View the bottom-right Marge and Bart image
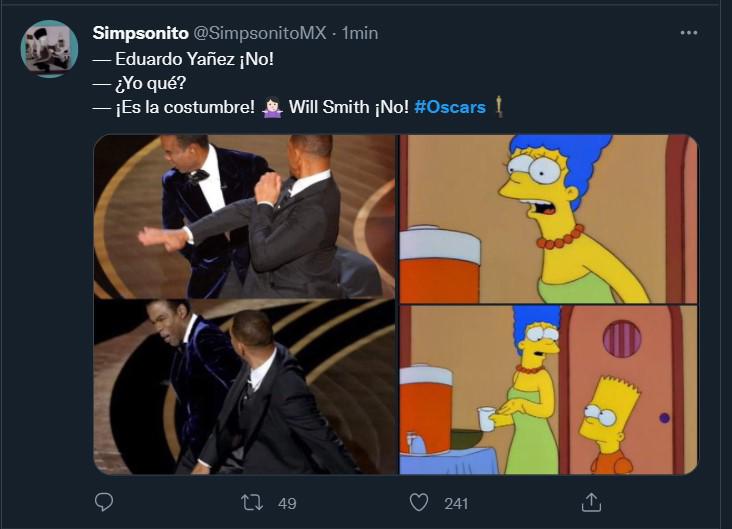 point(548,388)
